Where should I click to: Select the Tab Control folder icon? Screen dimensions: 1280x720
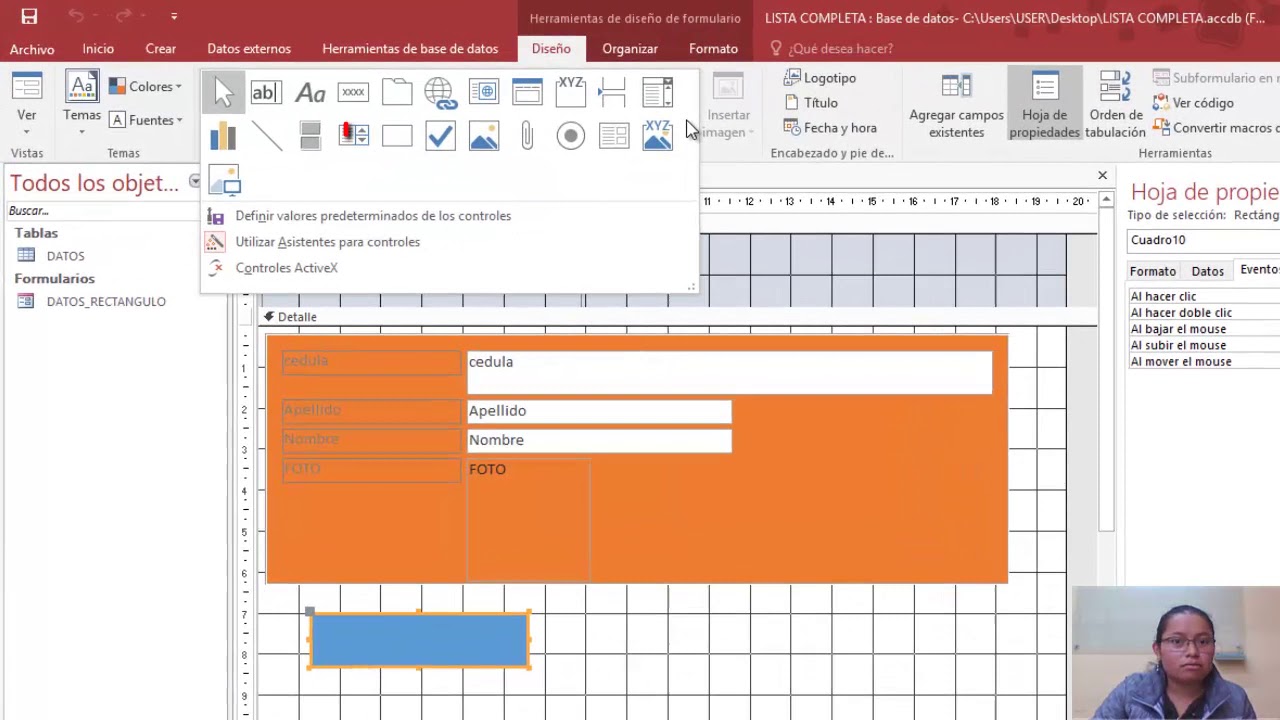pyautogui.click(x=397, y=92)
